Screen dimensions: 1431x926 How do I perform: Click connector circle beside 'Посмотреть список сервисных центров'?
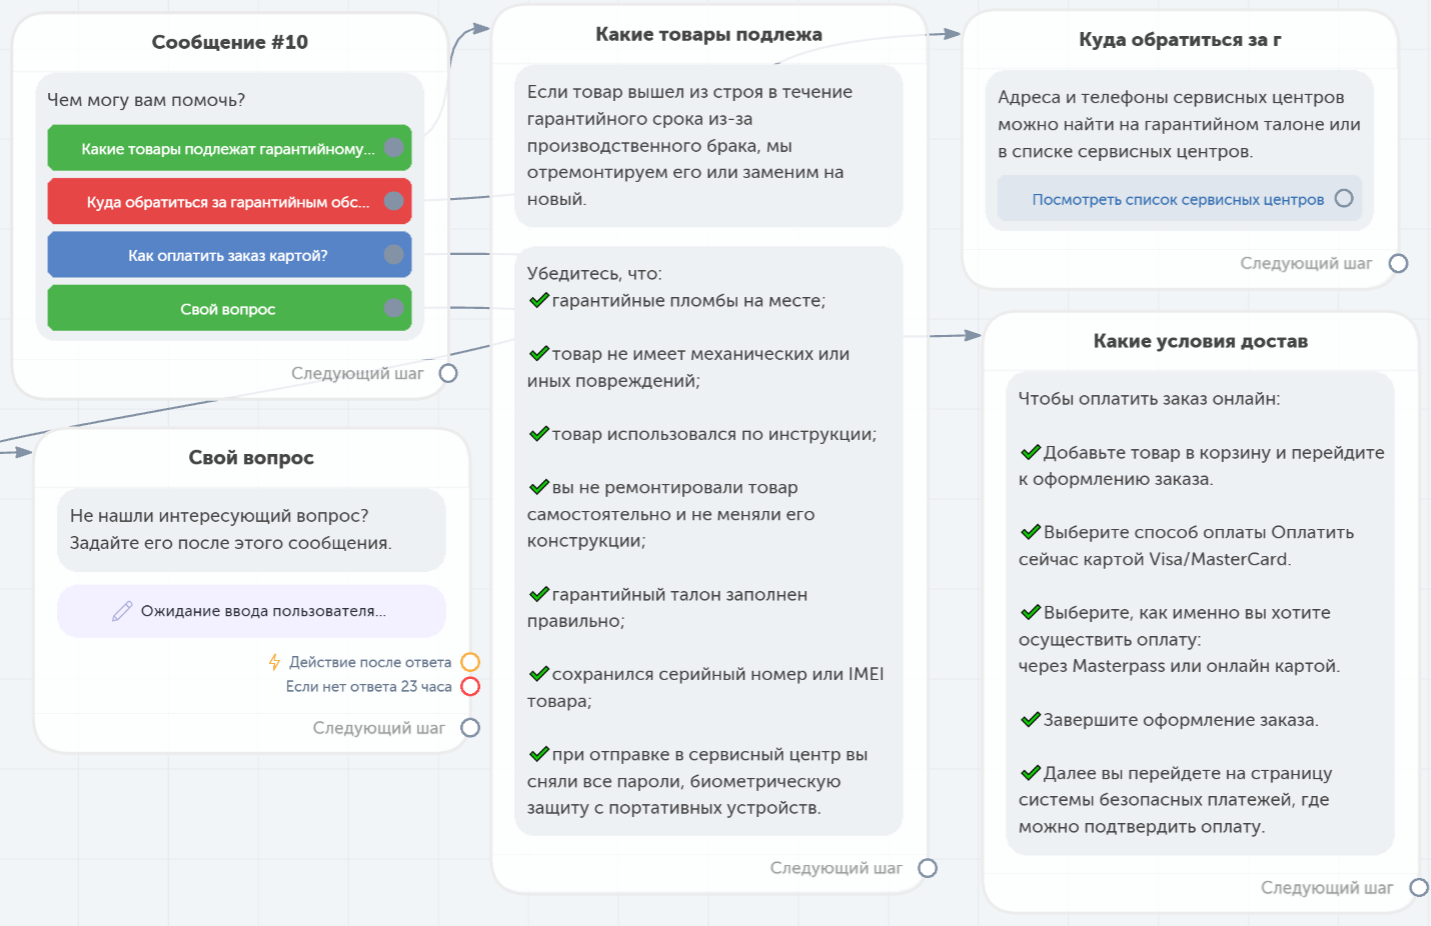pos(1344,198)
